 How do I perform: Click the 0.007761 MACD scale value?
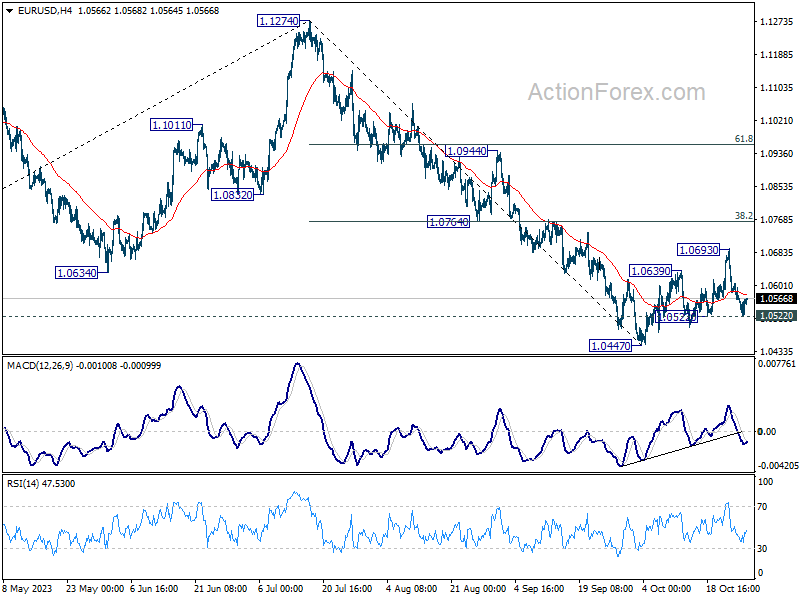pos(777,364)
